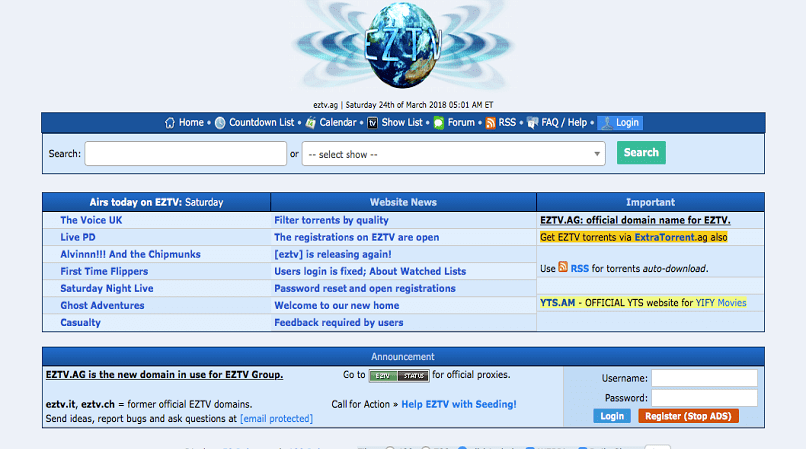Image resolution: width=806 pixels, height=449 pixels.
Task: Click into the Username field
Action: pyautogui.click(x=704, y=378)
